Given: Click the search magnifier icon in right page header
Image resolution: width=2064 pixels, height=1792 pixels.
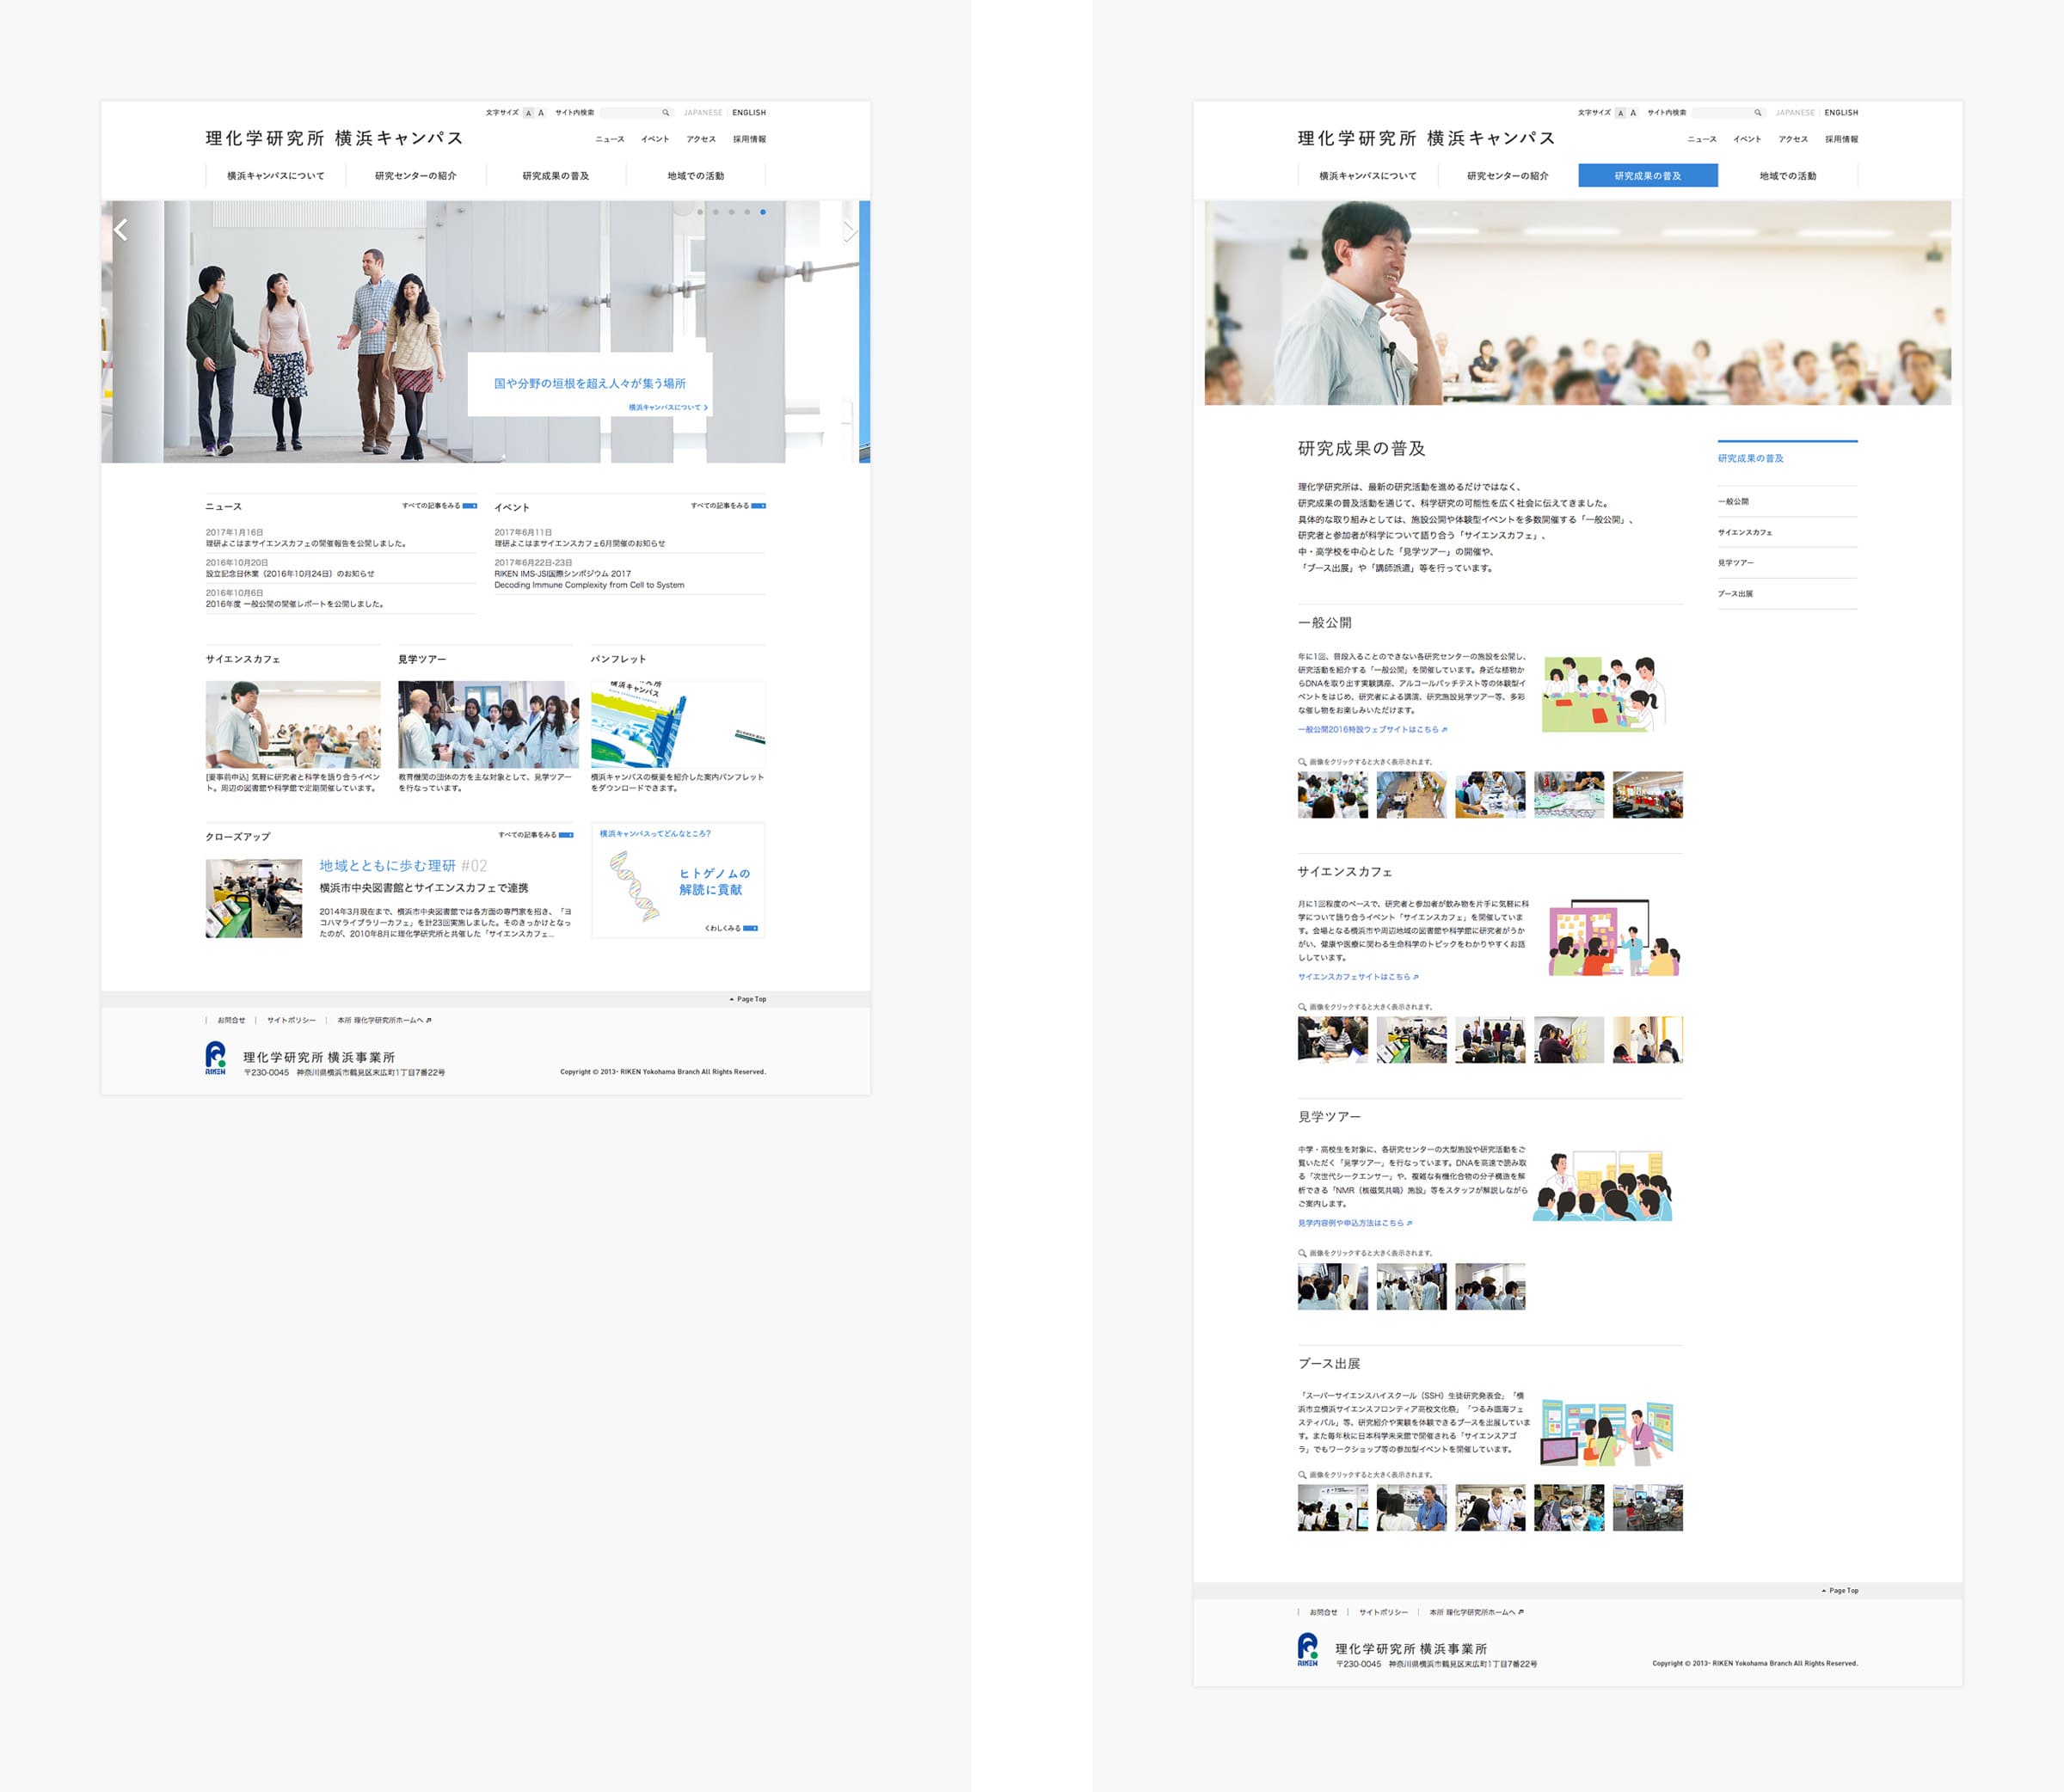Looking at the screenshot, I should (1757, 113).
